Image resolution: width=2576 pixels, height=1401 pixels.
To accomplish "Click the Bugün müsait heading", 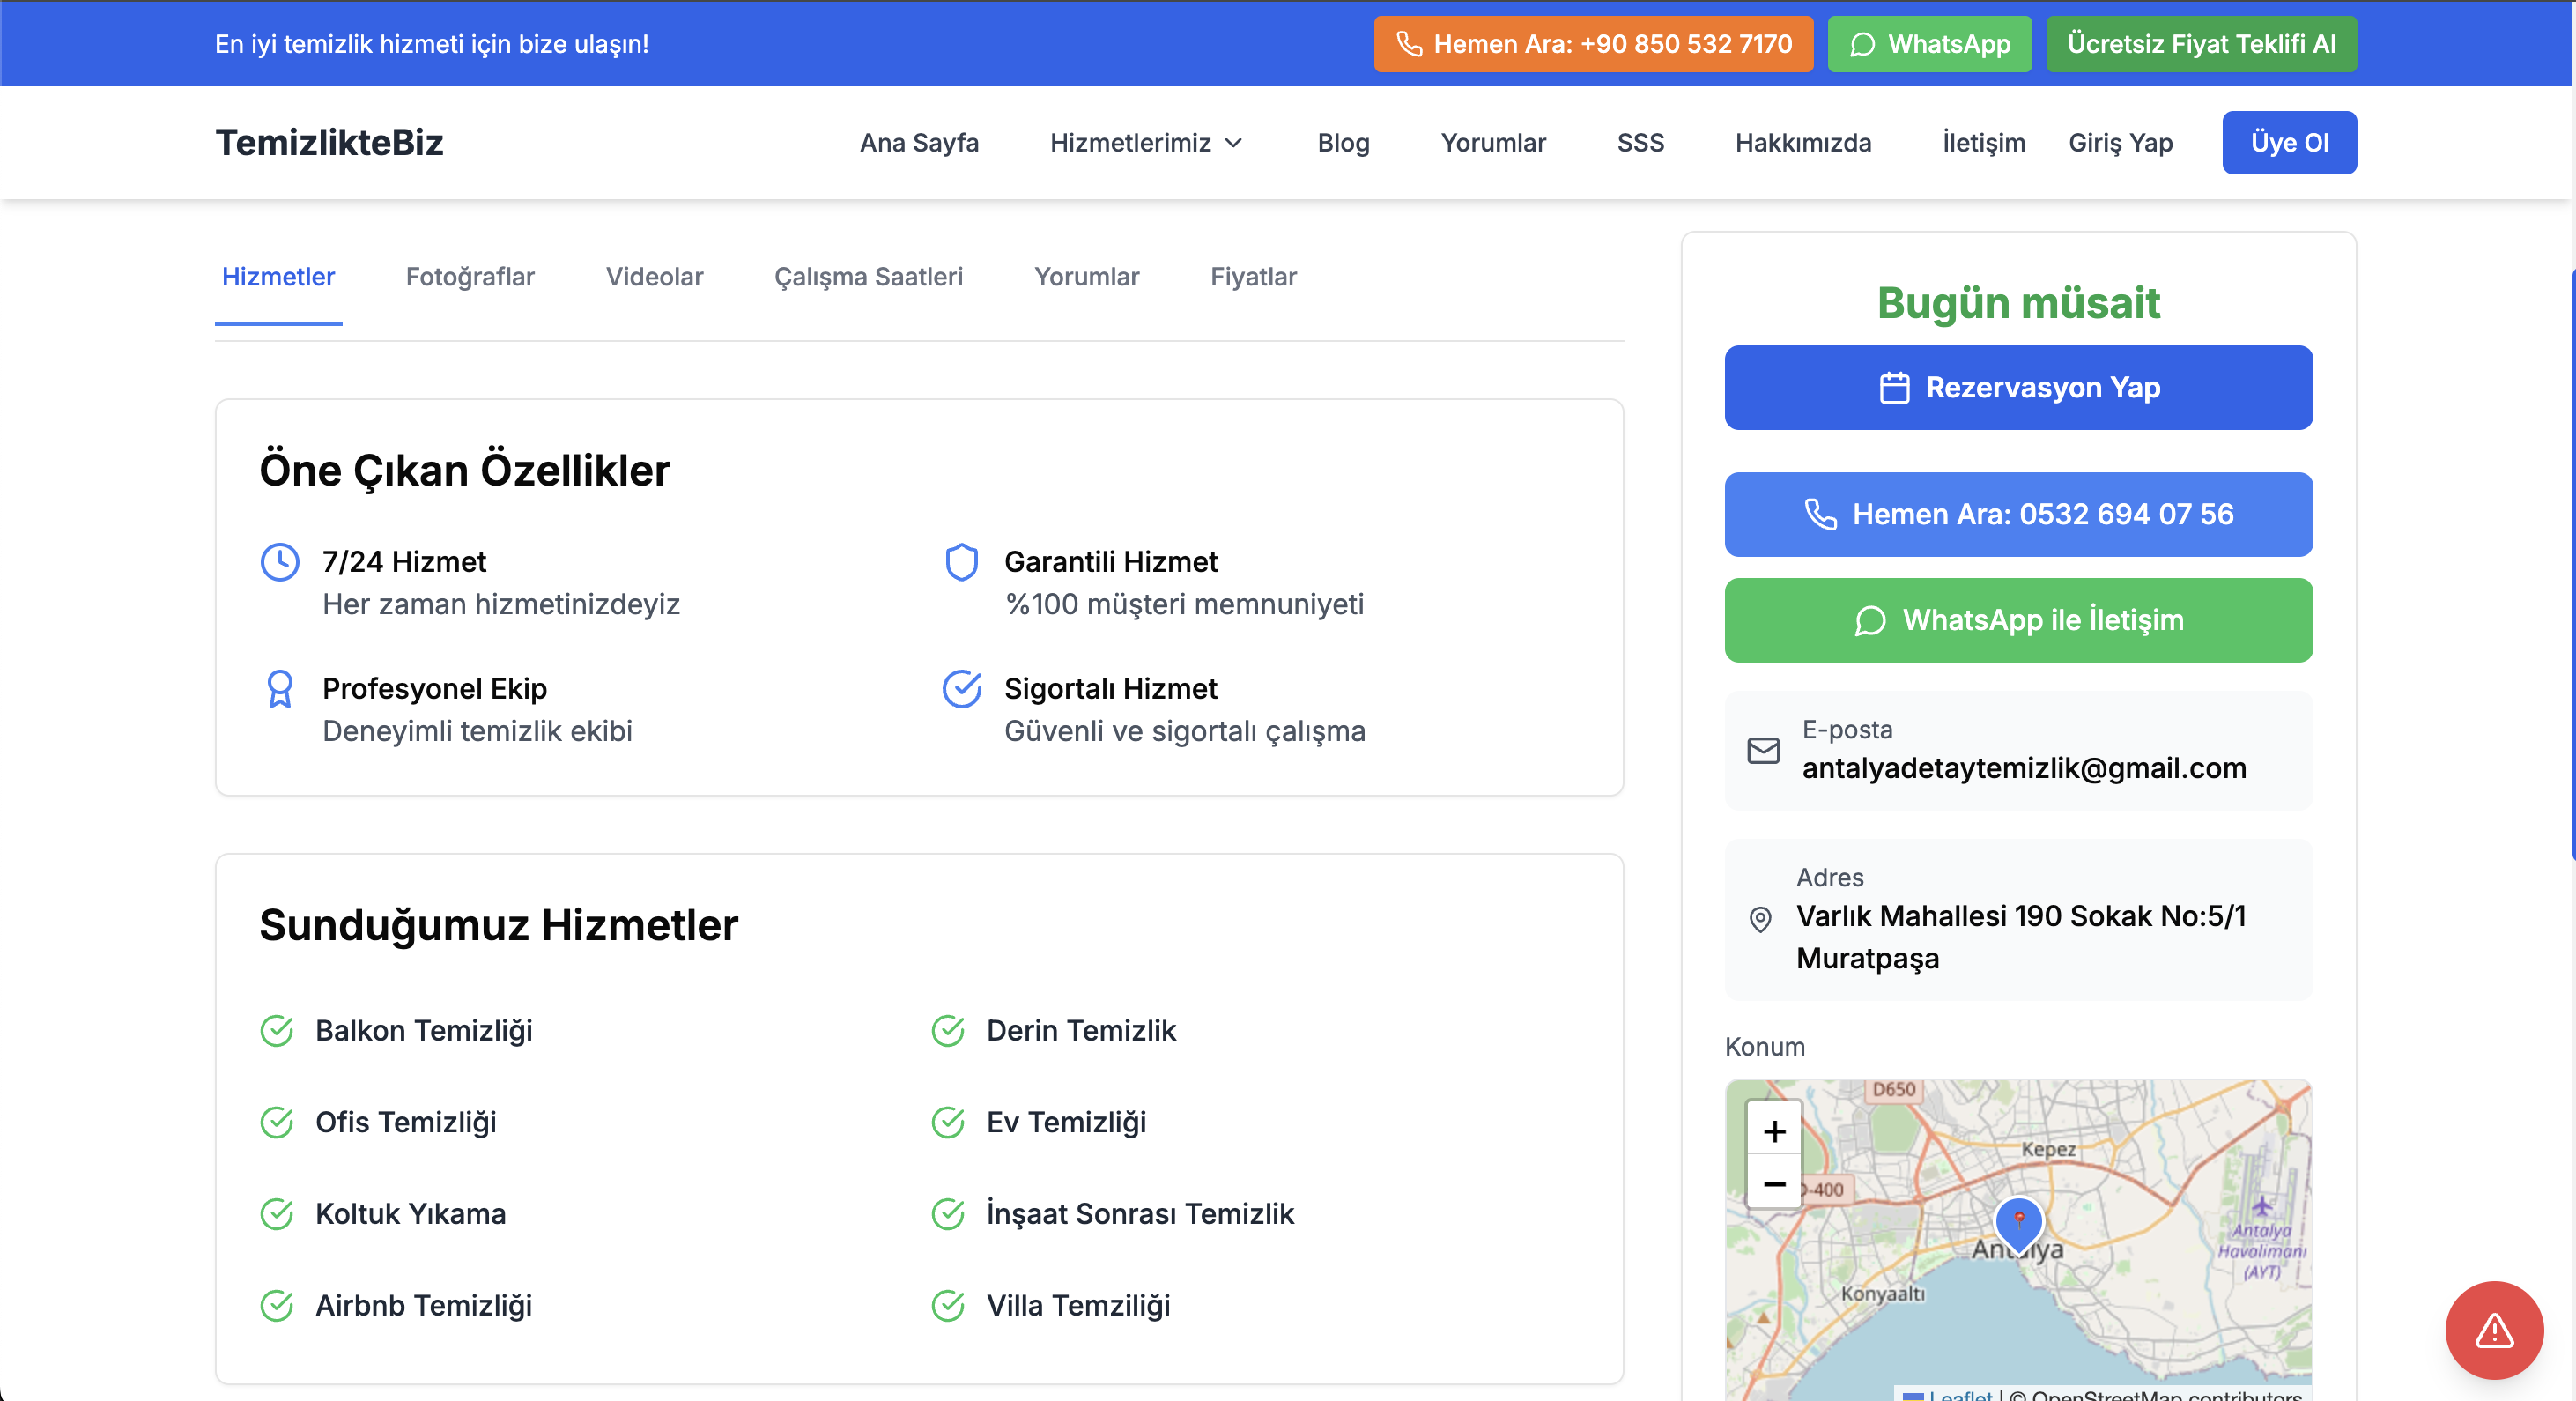I will point(2018,303).
